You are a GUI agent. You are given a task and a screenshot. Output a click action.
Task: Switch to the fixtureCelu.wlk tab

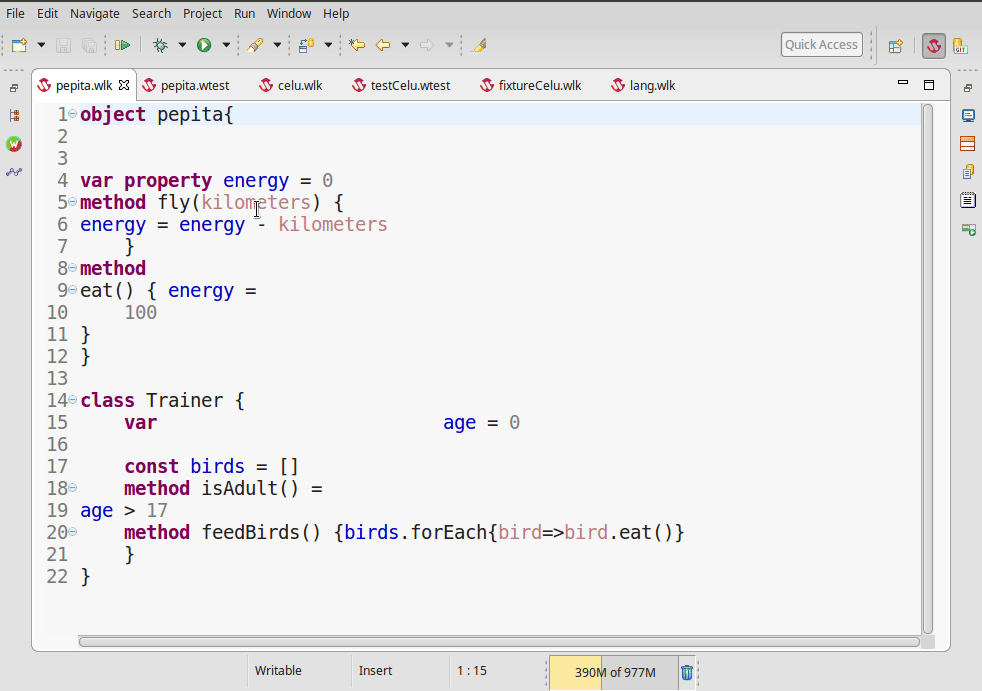click(539, 86)
